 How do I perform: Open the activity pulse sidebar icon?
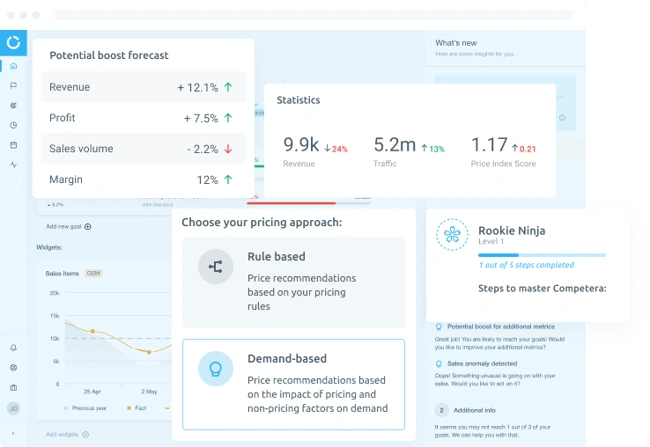[x=13, y=164]
